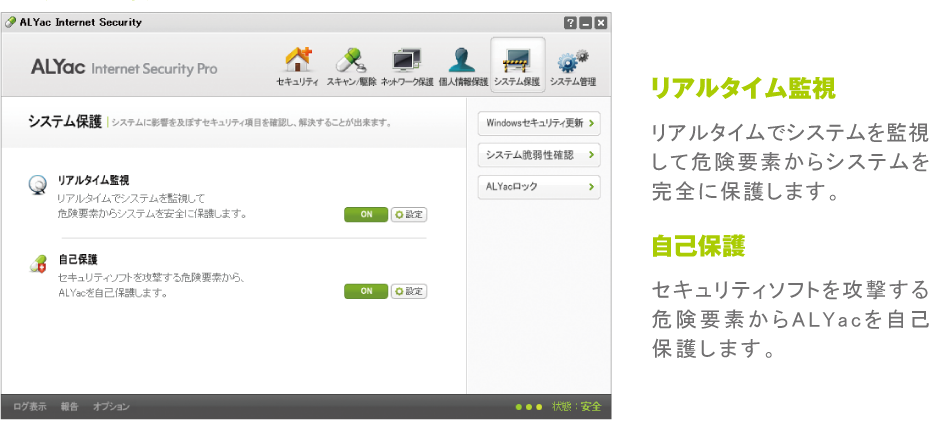Click the 自己保護 capsule shield icon
This screenshot has width=929, height=423.
click(x=37, y=264)
